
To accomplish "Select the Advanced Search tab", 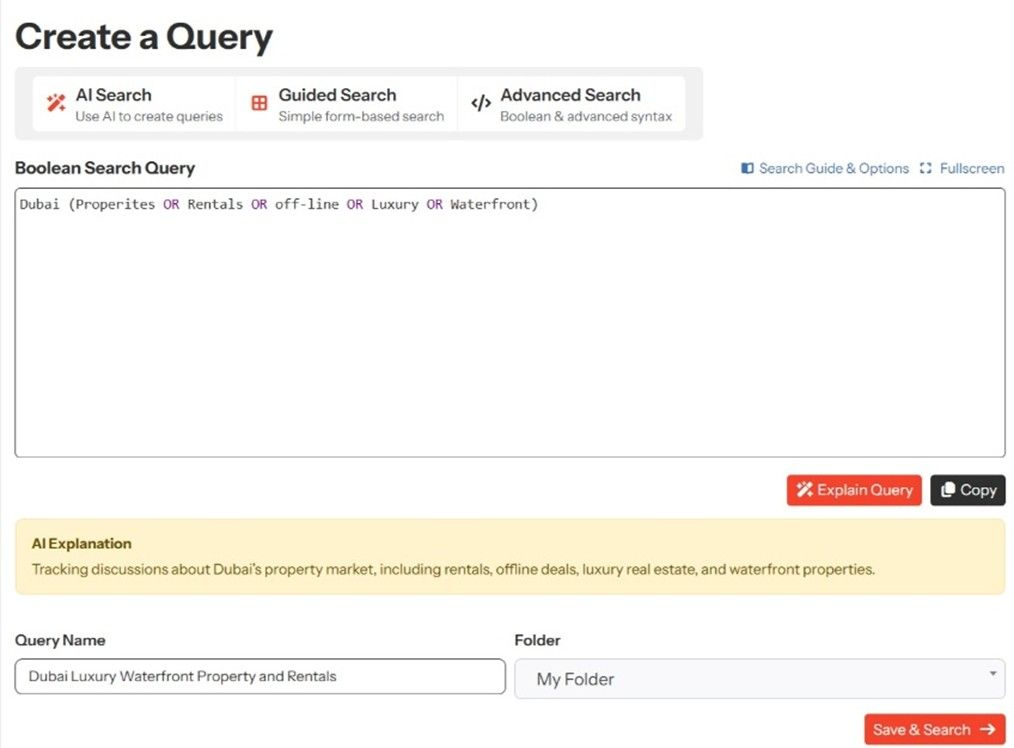I will click(571, 104).
